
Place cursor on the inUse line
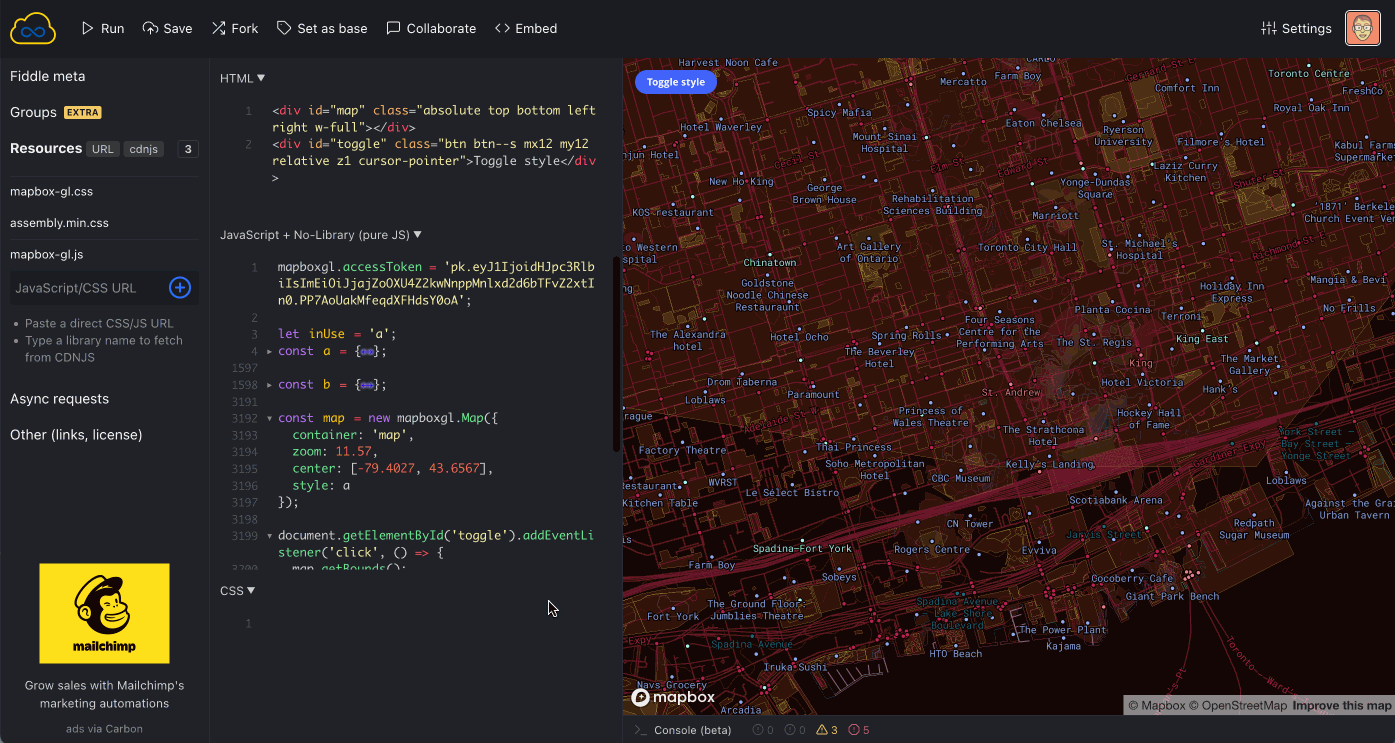(337, 334)
